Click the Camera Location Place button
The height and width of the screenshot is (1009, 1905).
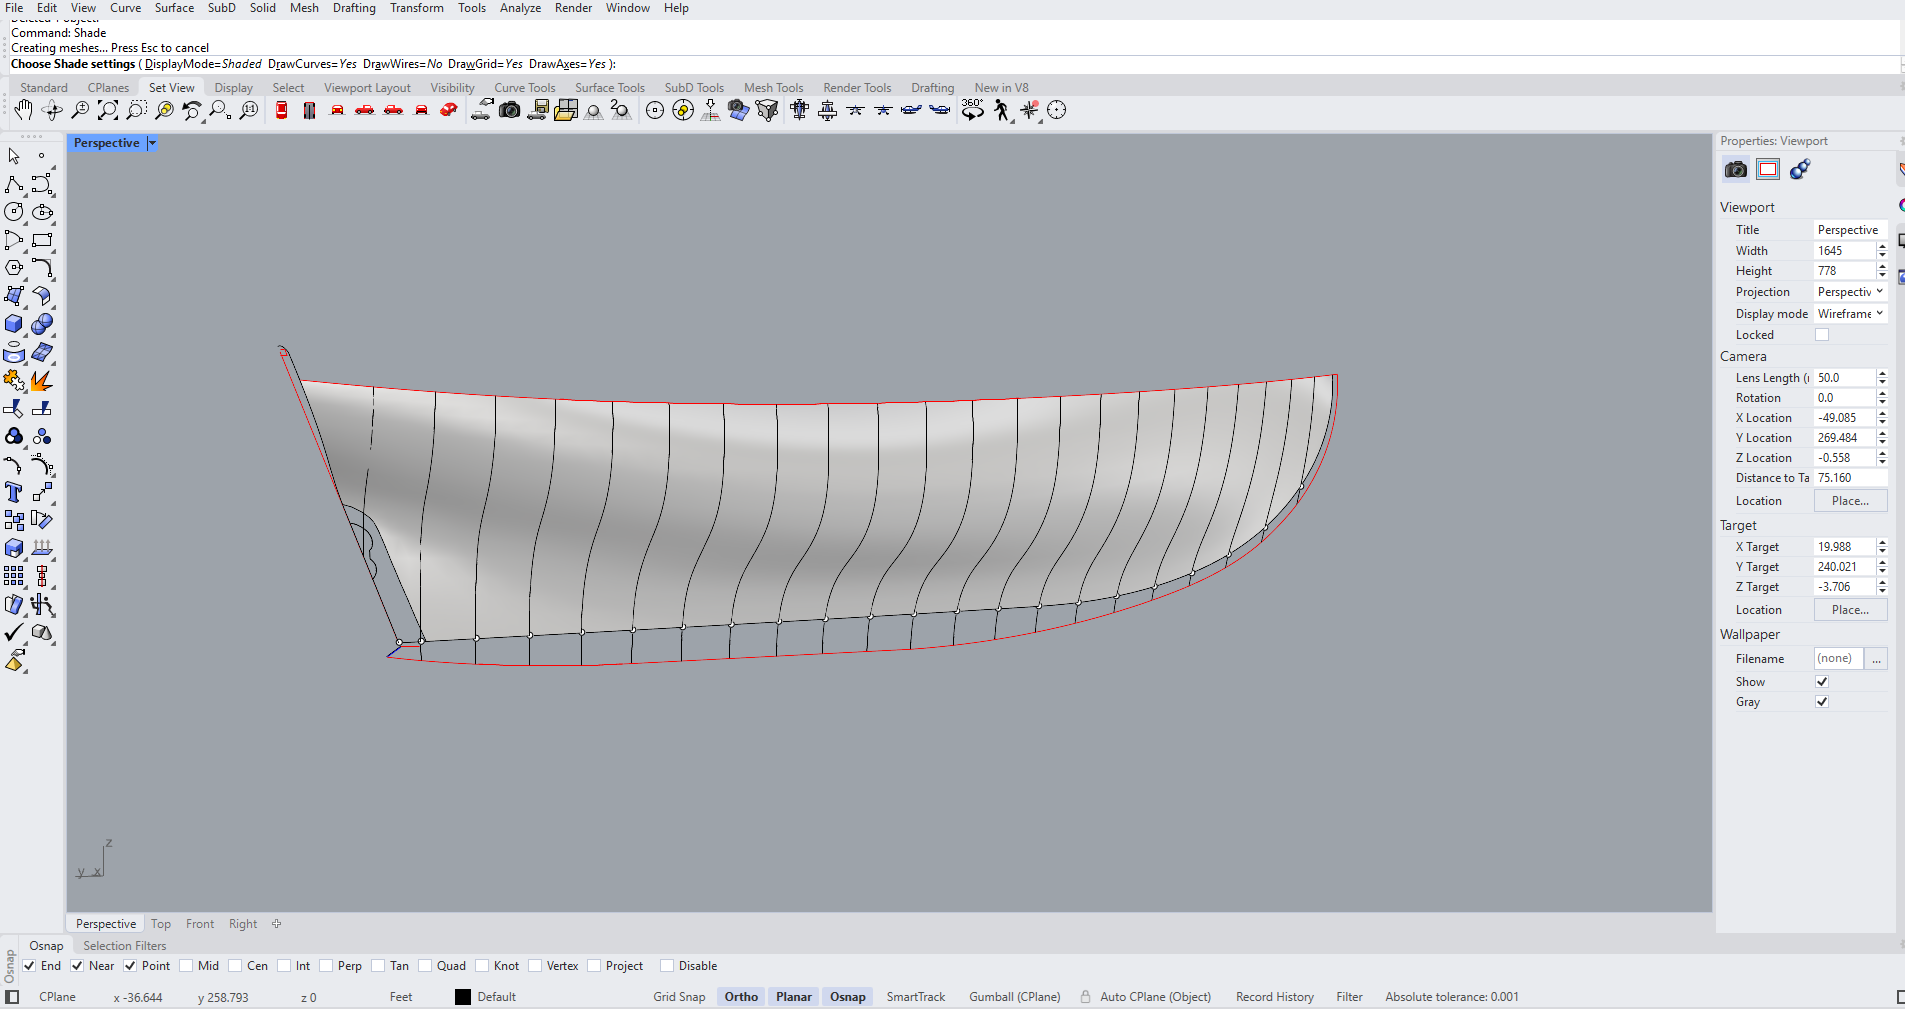(1850, 501)
